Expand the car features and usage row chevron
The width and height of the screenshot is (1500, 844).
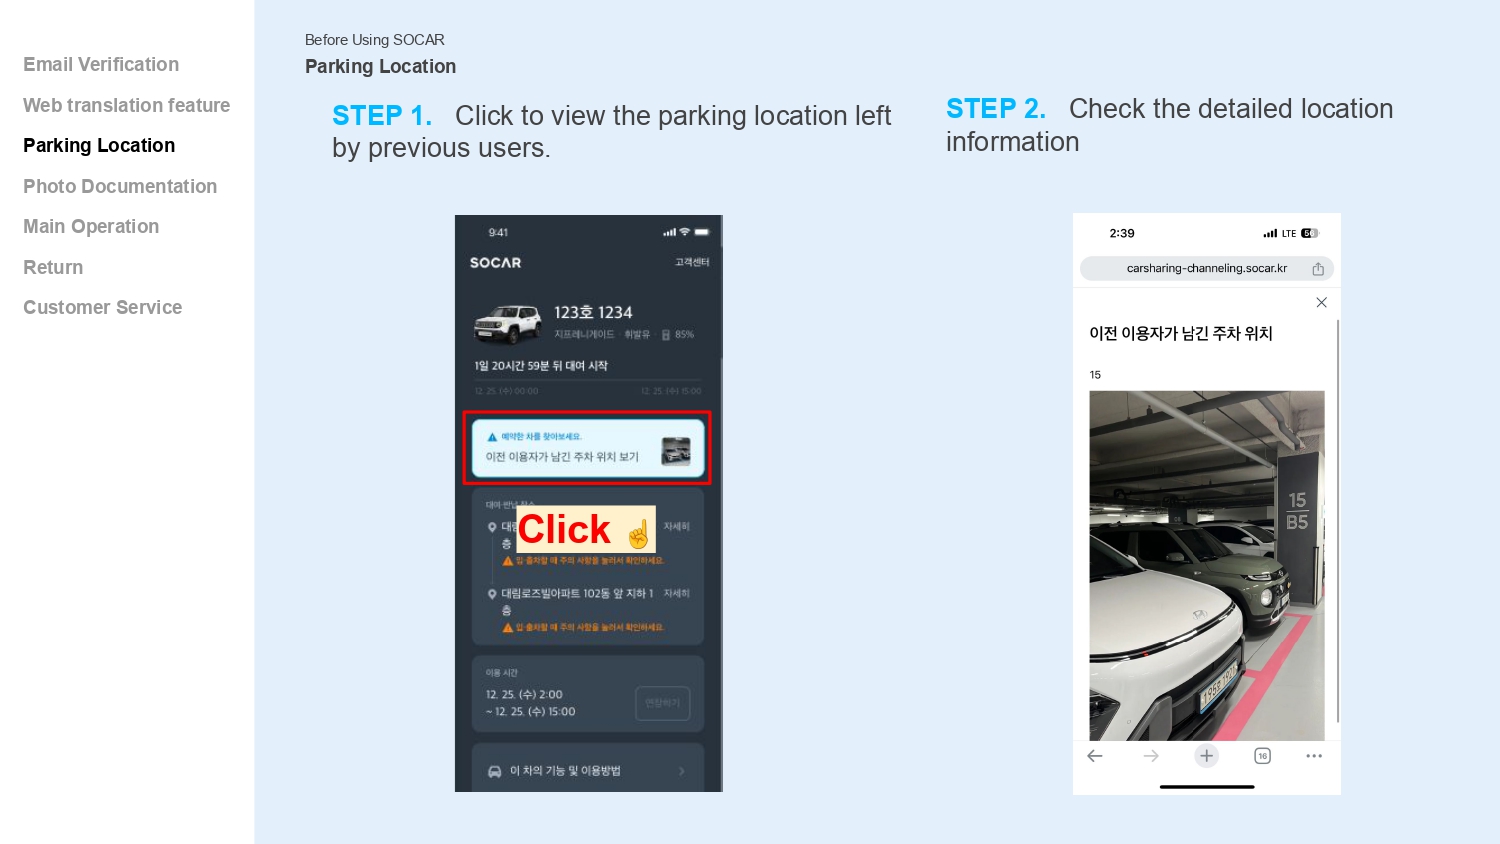click(682, 771)
